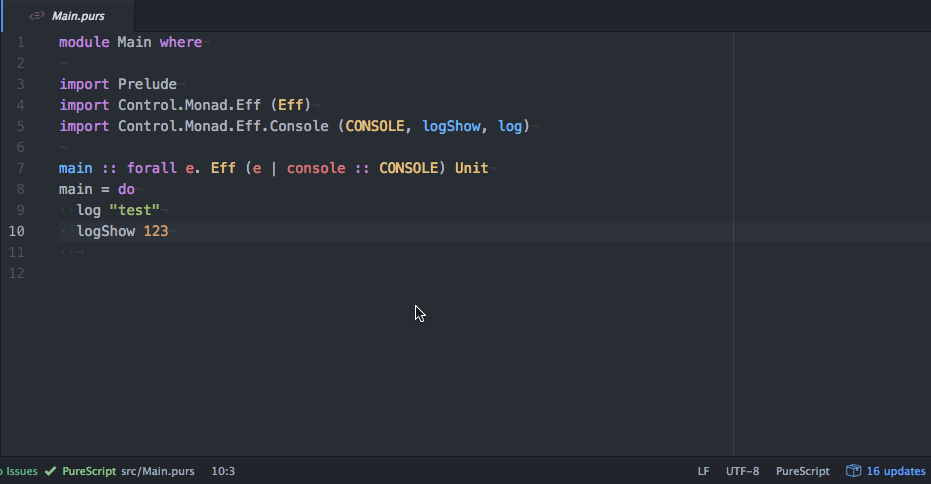Switch to the Main.purs tab
The image size is (931, 484).
78,16
